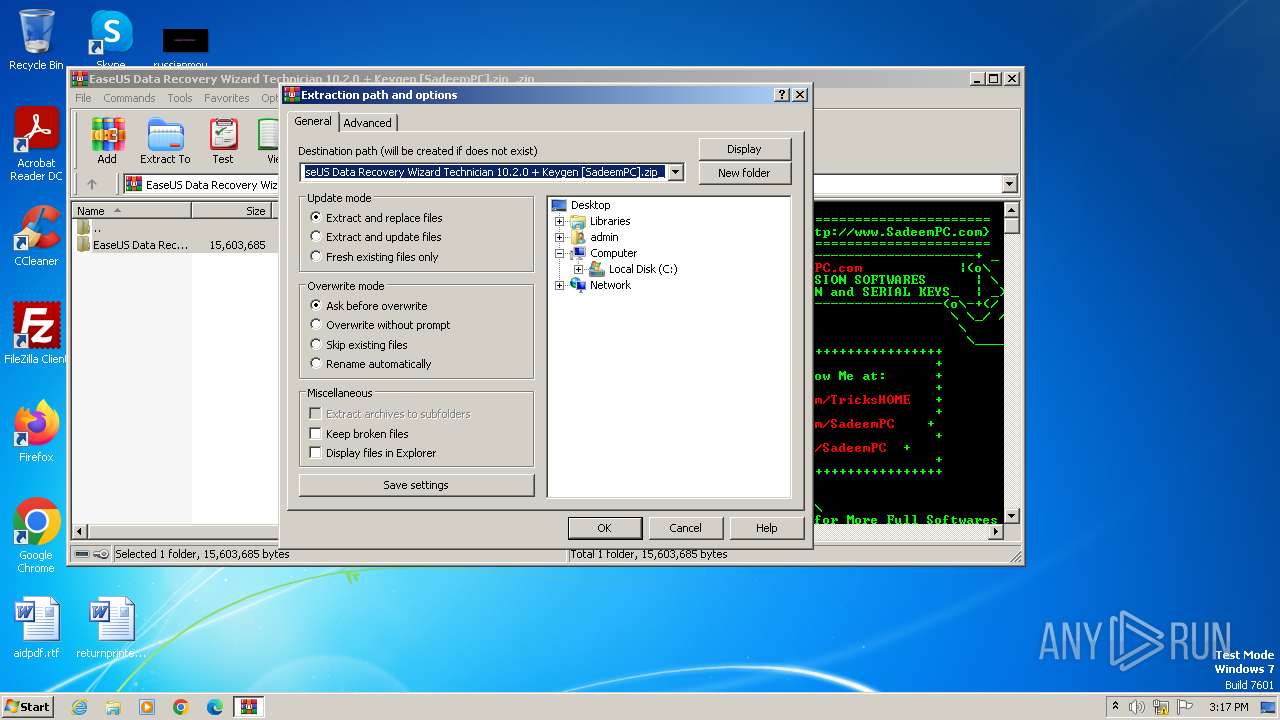Click the destination path input field
Image resolution: width=1280 pixels, height=720 pixels.
484,172
